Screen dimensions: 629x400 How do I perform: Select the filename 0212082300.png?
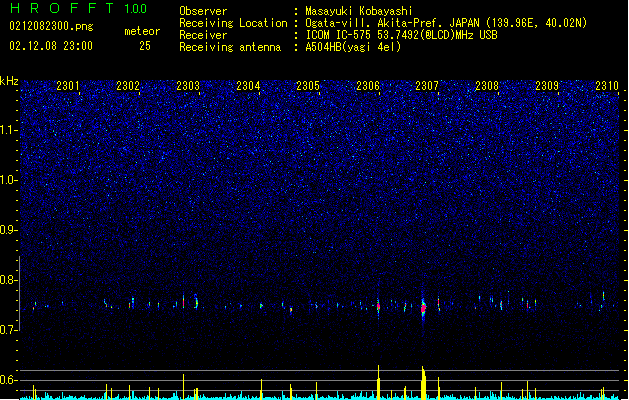coord(51,27)
